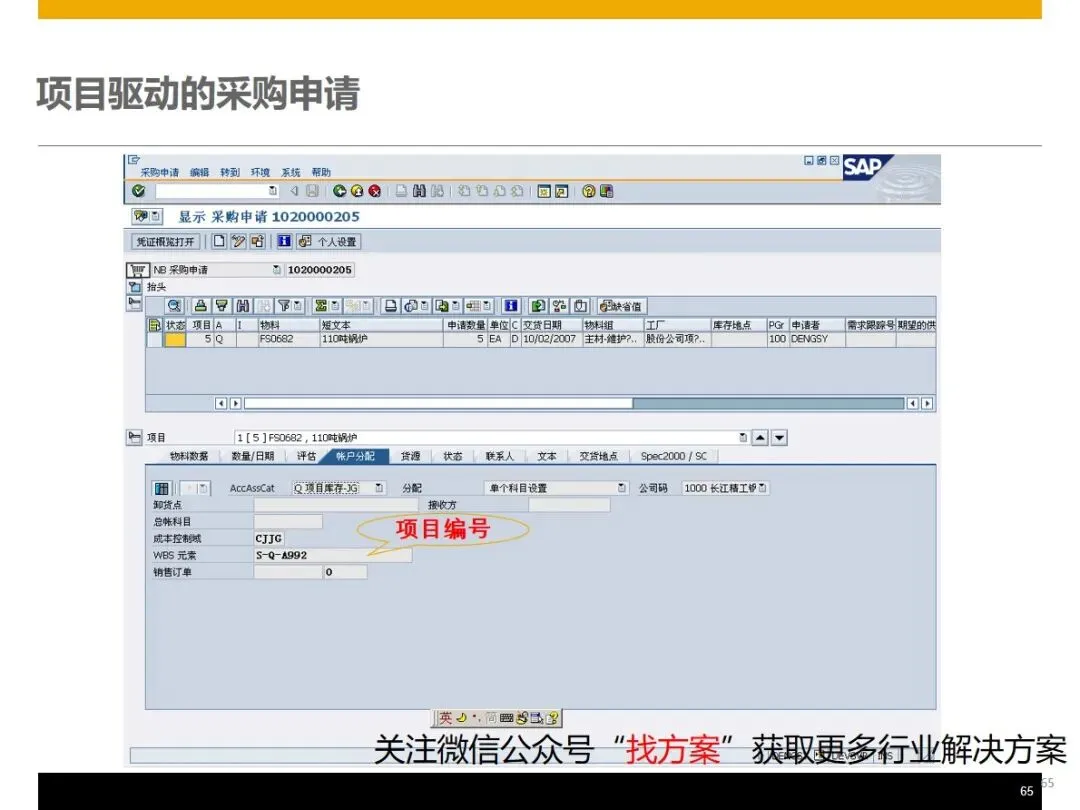Select the 帐户分配 tab
1080x810 pixels.
(x=355, y=456)
